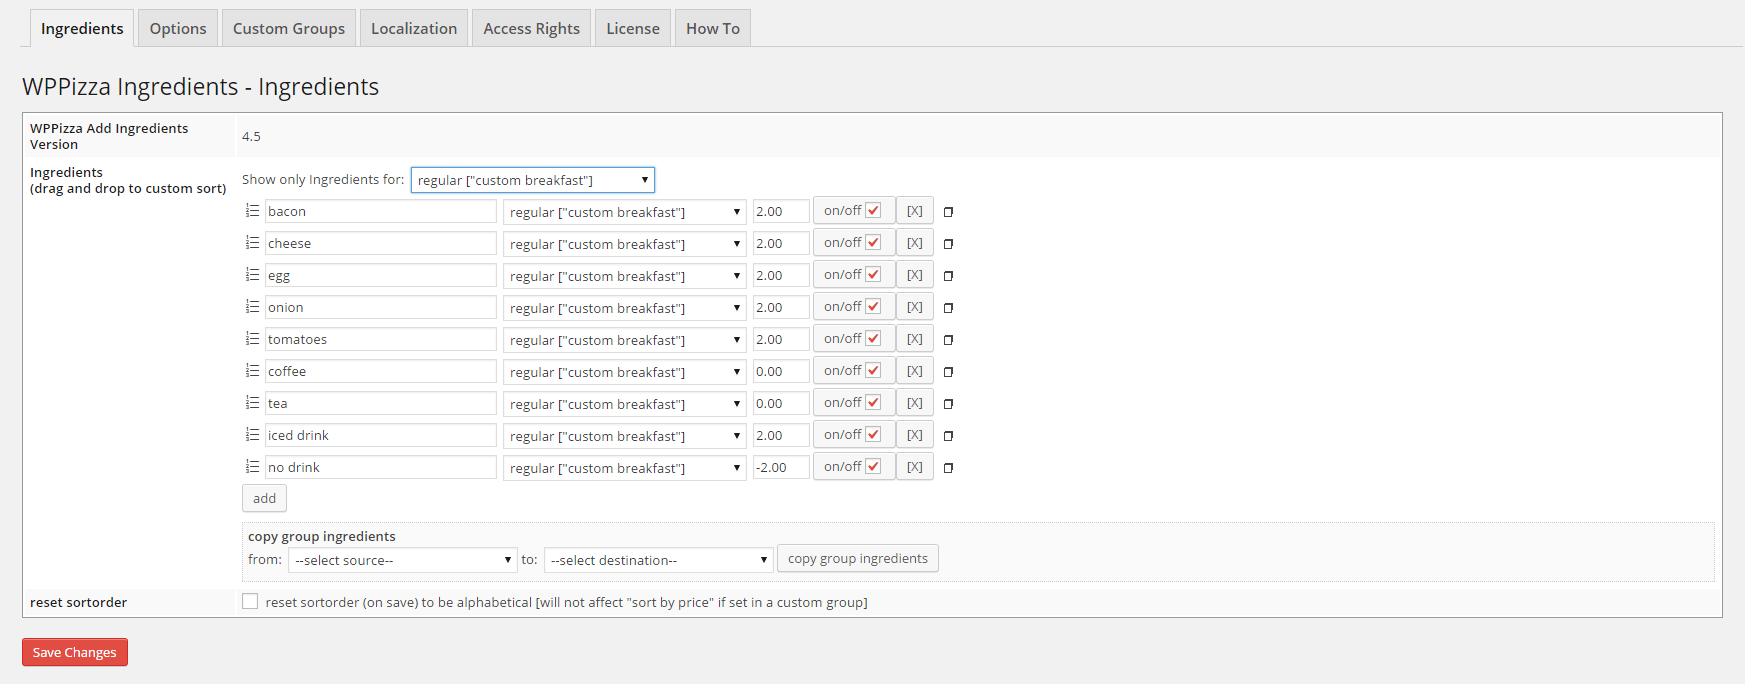Focus the onion name input field
Screen dimensions: 1745x684
[381, 307]
